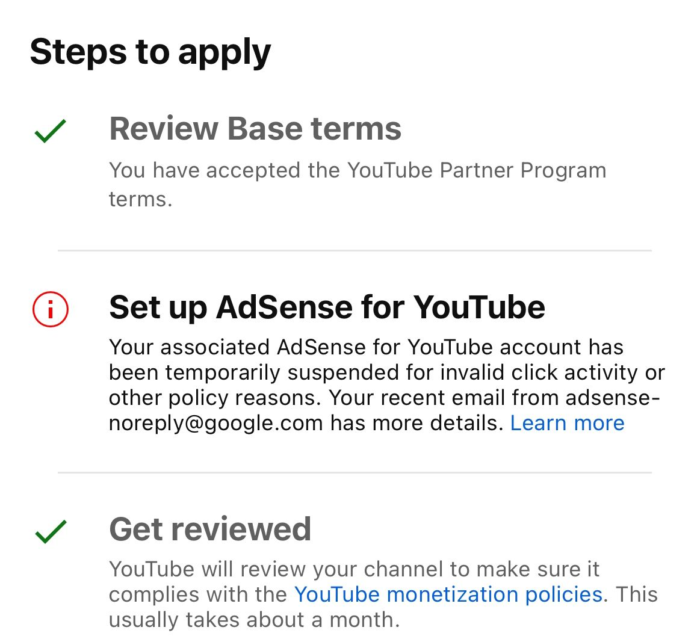
Task: Click green checkmark beside Get reviewed
Action: [x=50, y=532]
